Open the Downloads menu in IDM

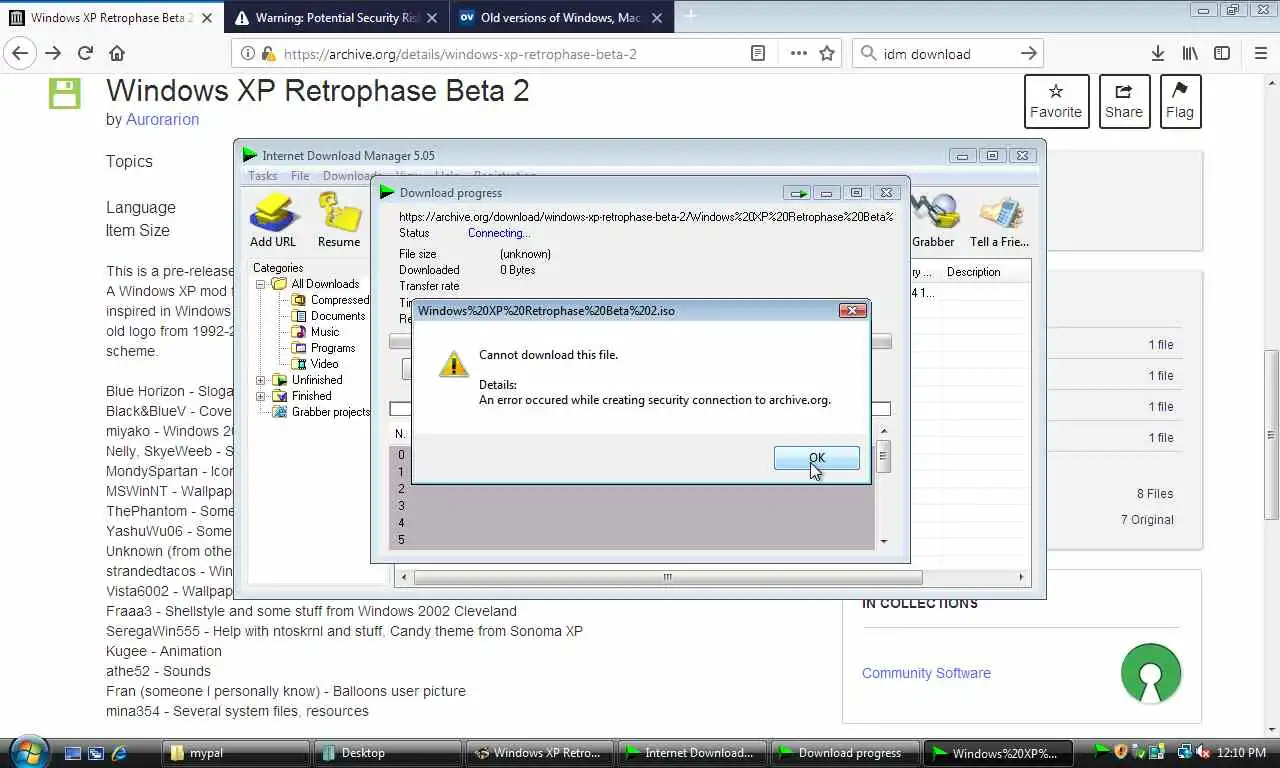pyautogui.click(x=350, y=176)
